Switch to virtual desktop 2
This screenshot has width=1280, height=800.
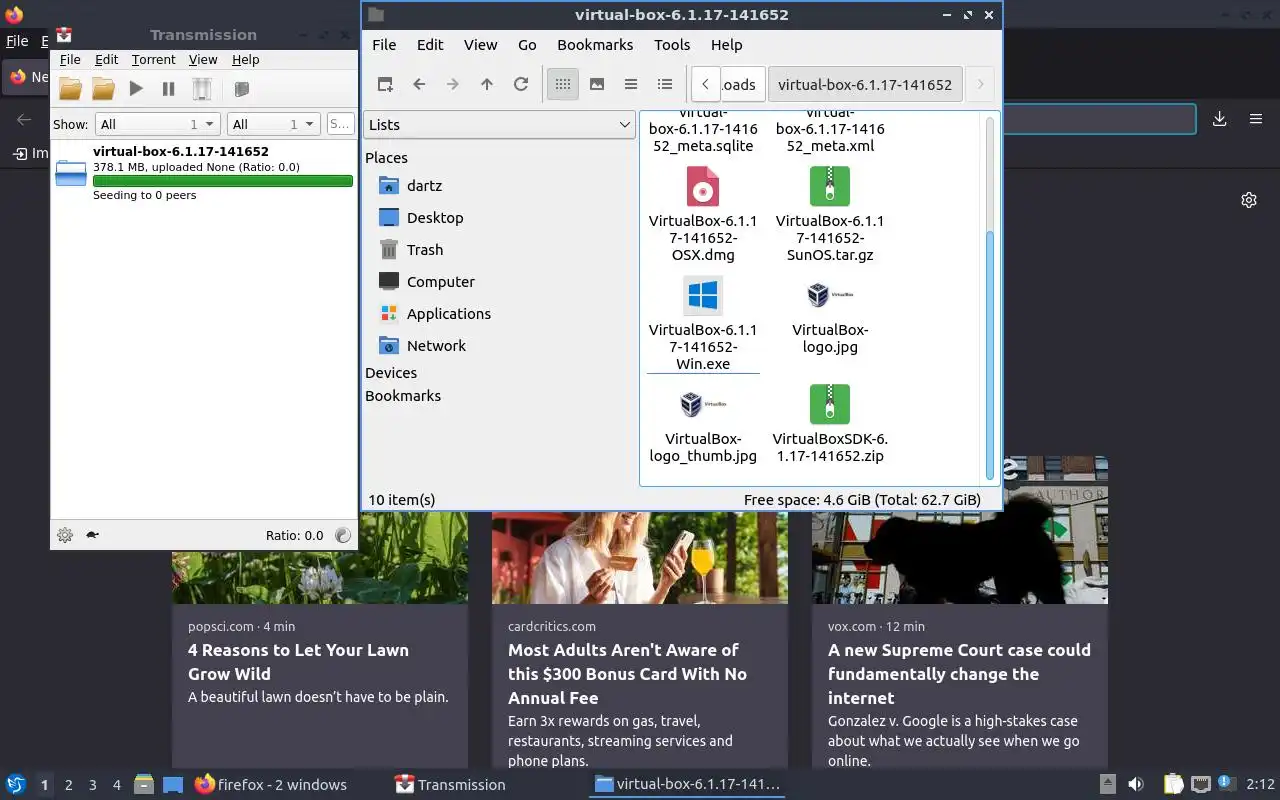click(x=69, y=785)
